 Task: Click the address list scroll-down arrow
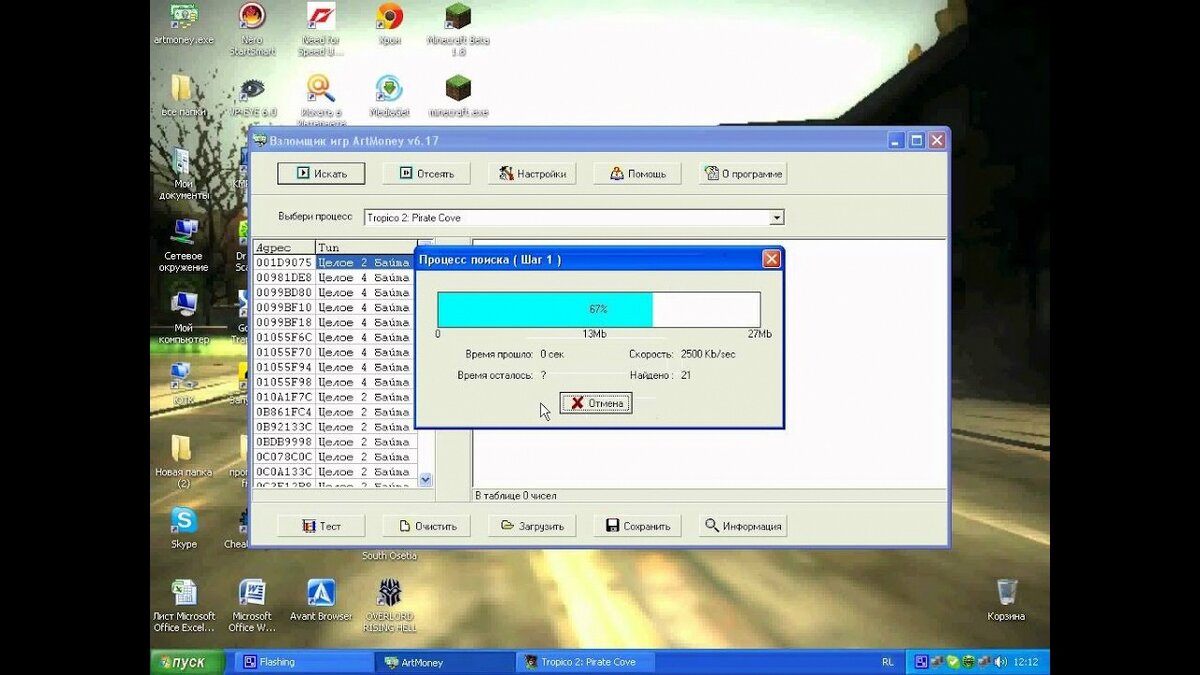pos(426,479)
